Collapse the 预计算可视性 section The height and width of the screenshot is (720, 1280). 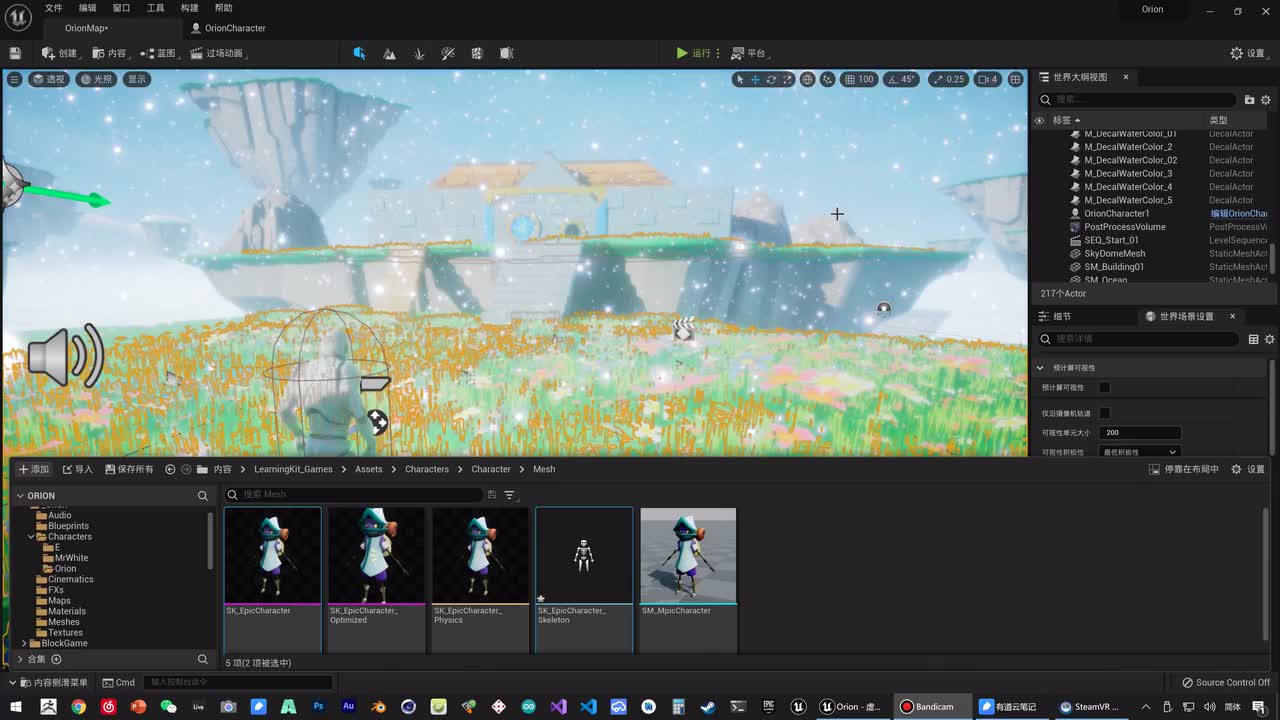tap(1040, 368)
